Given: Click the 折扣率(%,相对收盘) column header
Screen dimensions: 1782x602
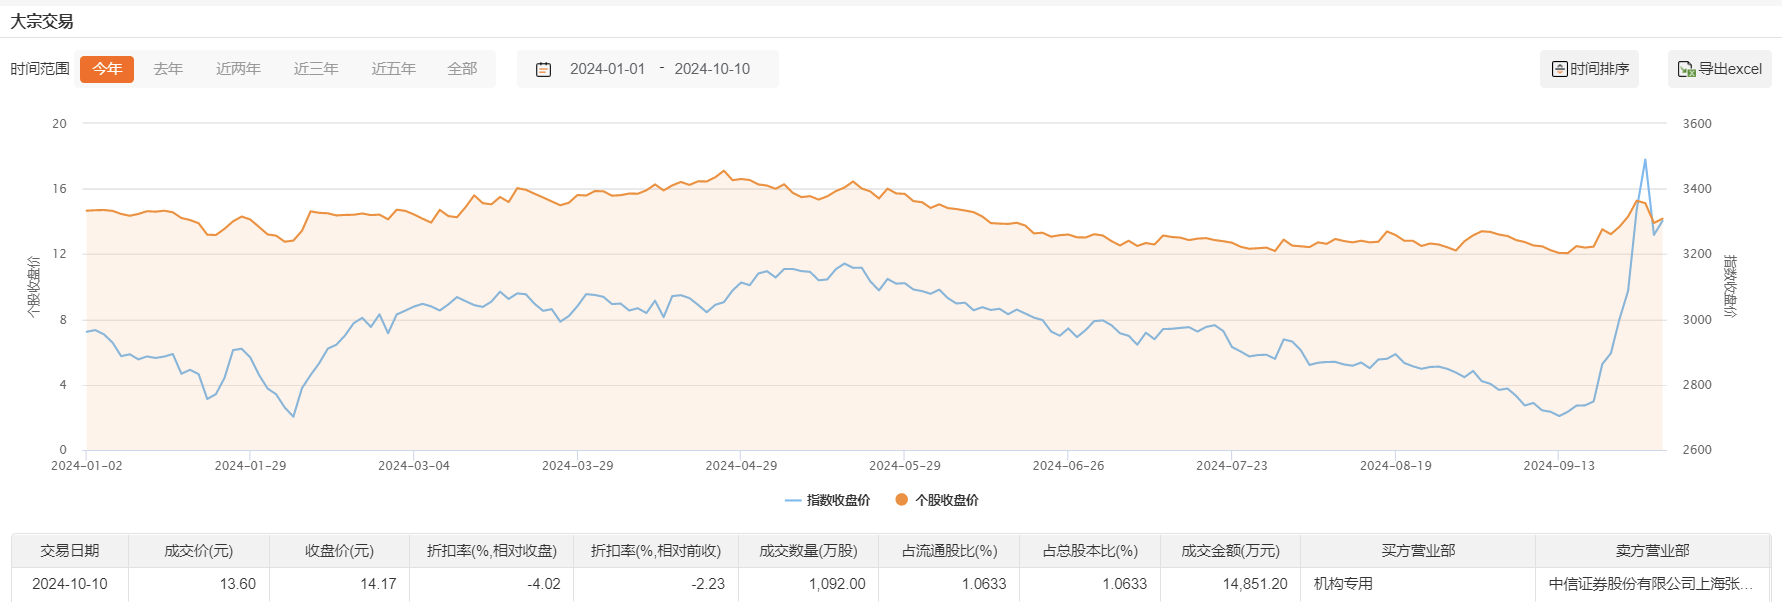Looking at the screenshot, I should pos(491,551).
